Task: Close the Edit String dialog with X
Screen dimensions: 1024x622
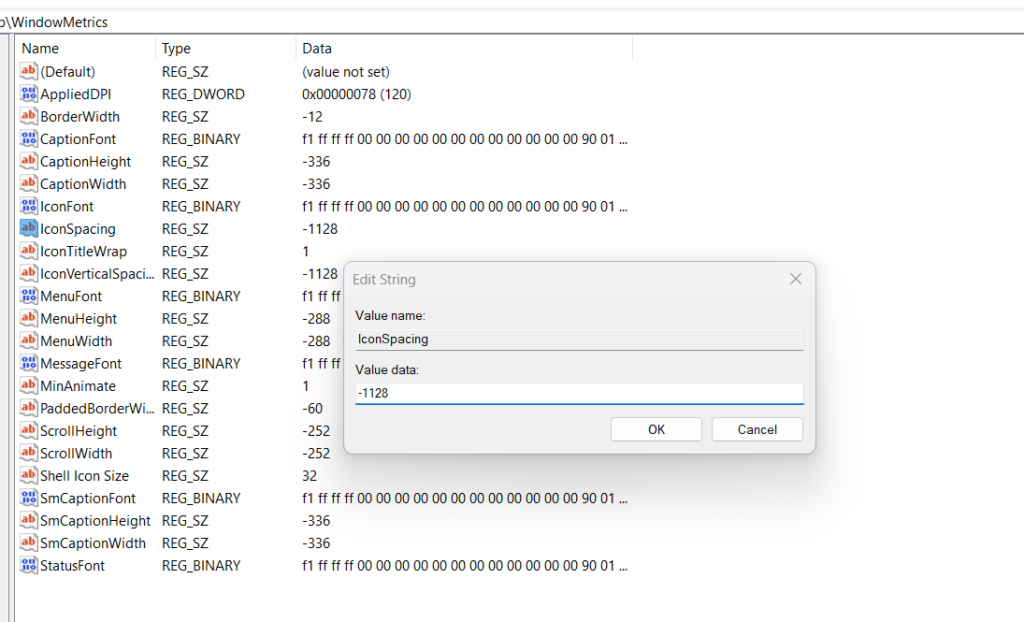Action: click(x=795, y=280)
